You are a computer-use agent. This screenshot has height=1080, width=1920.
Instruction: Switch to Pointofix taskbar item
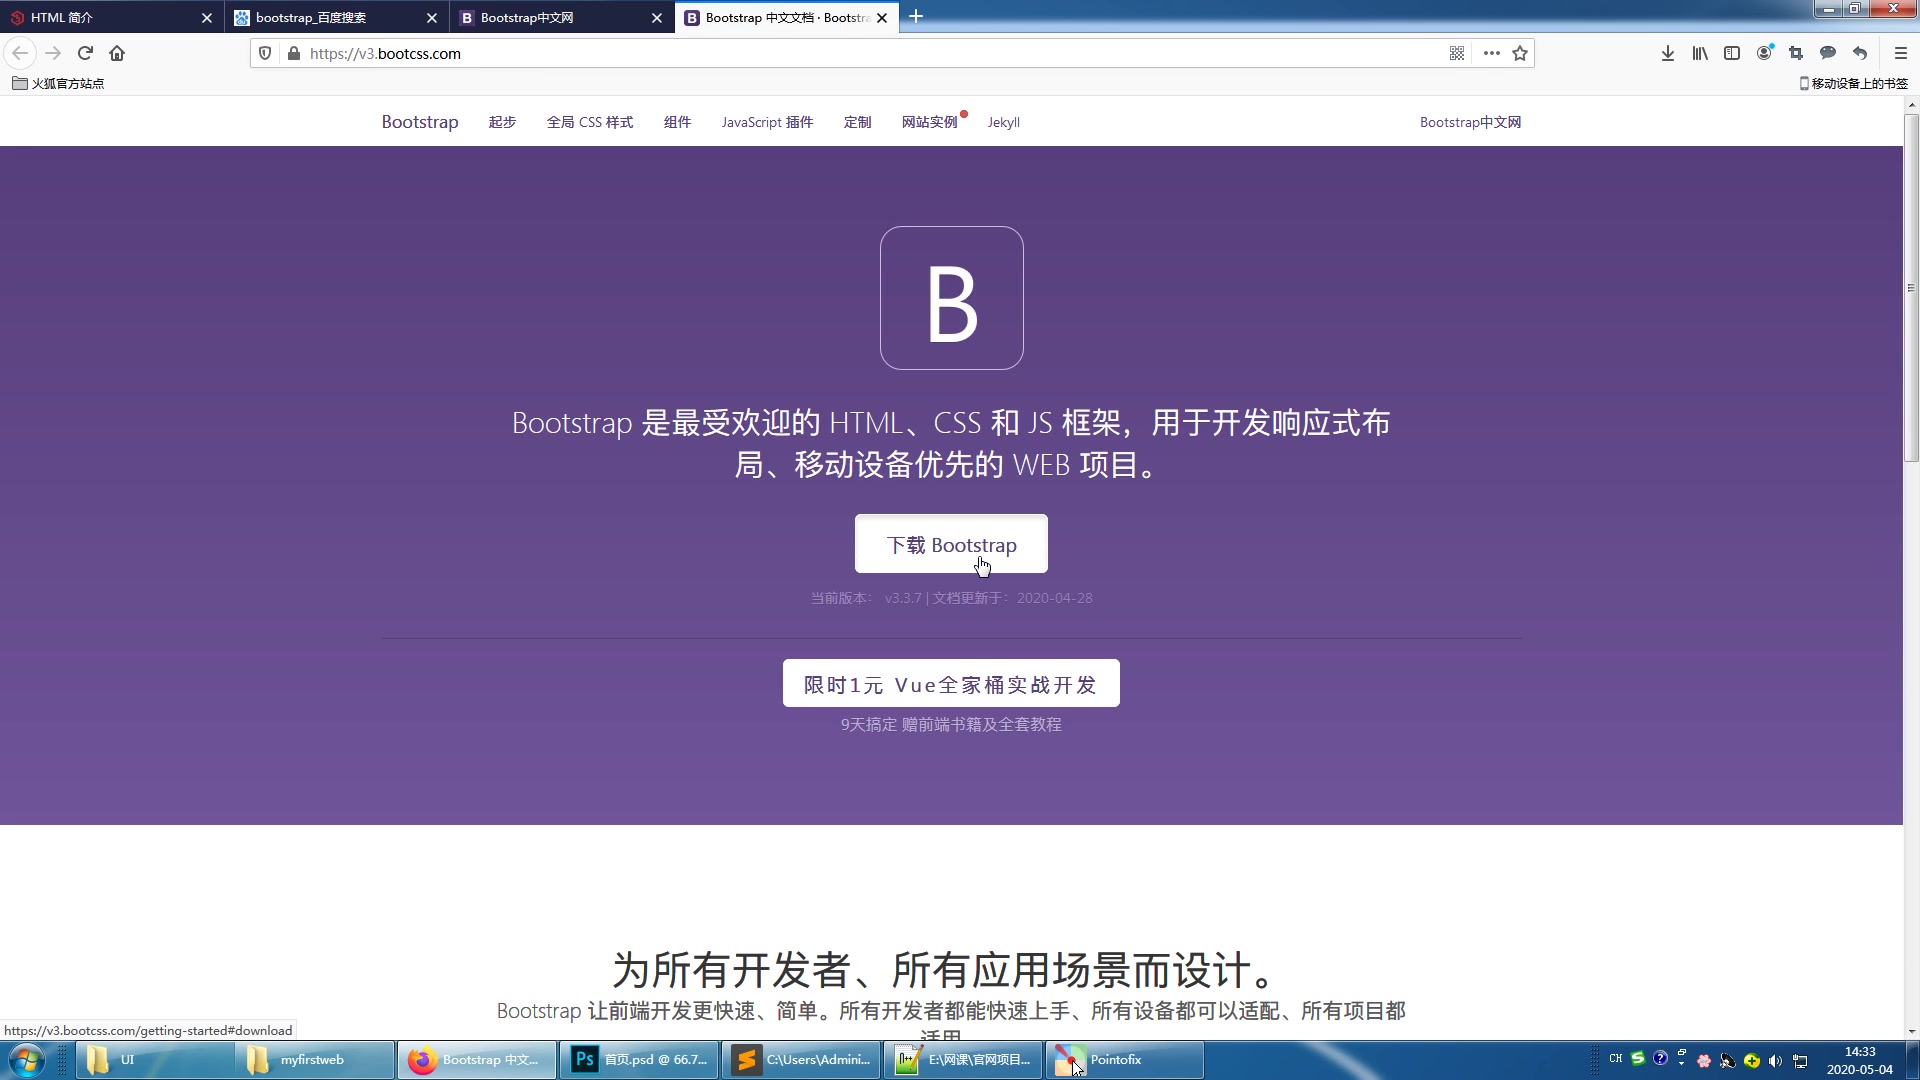click(1125, 1060)
